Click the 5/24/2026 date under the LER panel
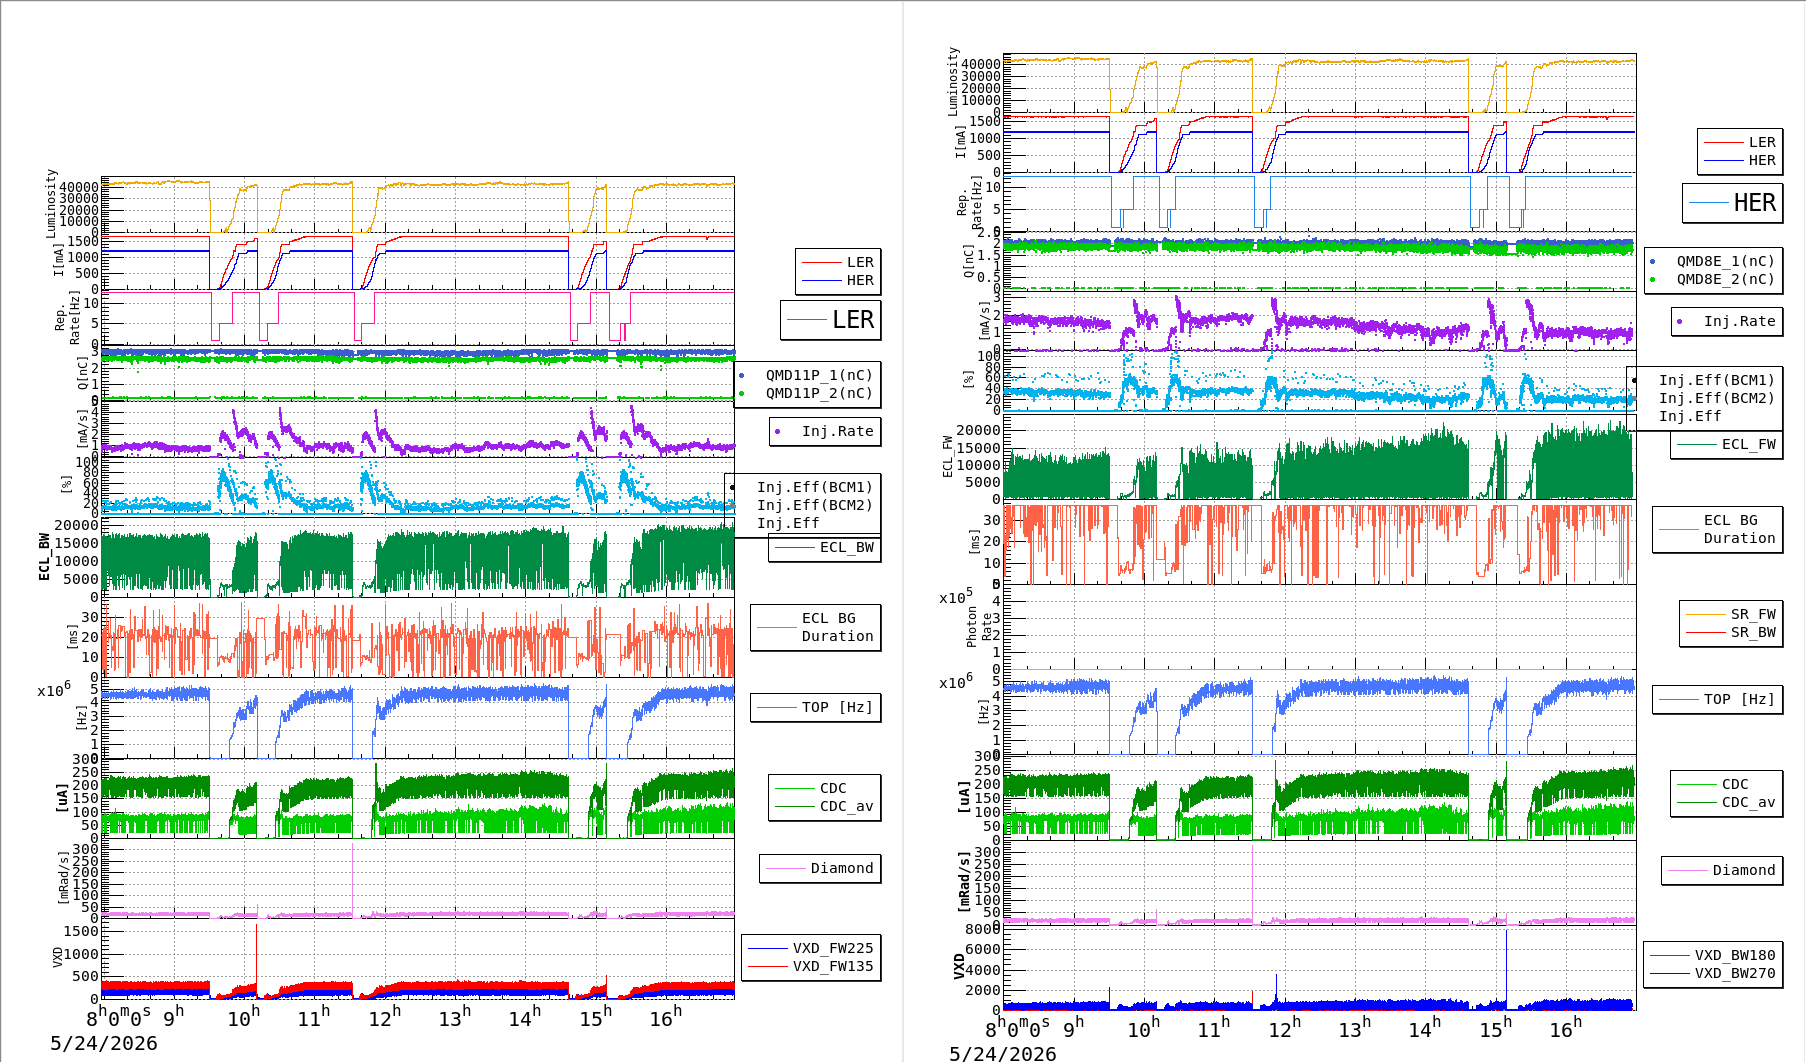This screenshot has width=1806, height=1062. [104, 1043]
